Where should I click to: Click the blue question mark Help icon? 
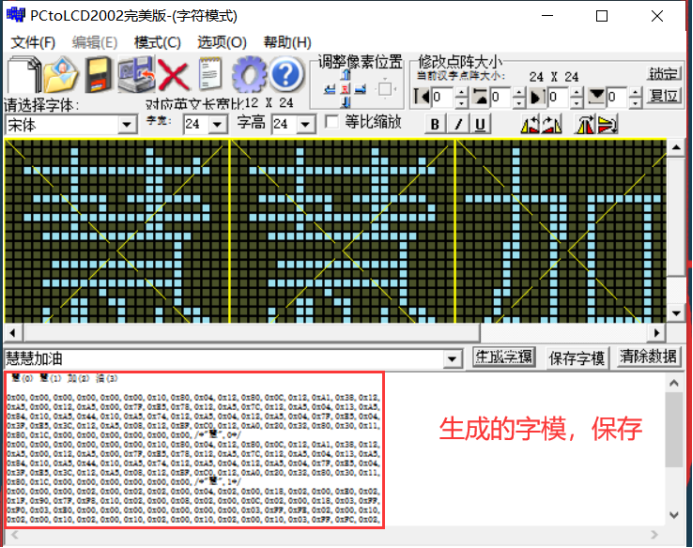click(x=286, y=74)
